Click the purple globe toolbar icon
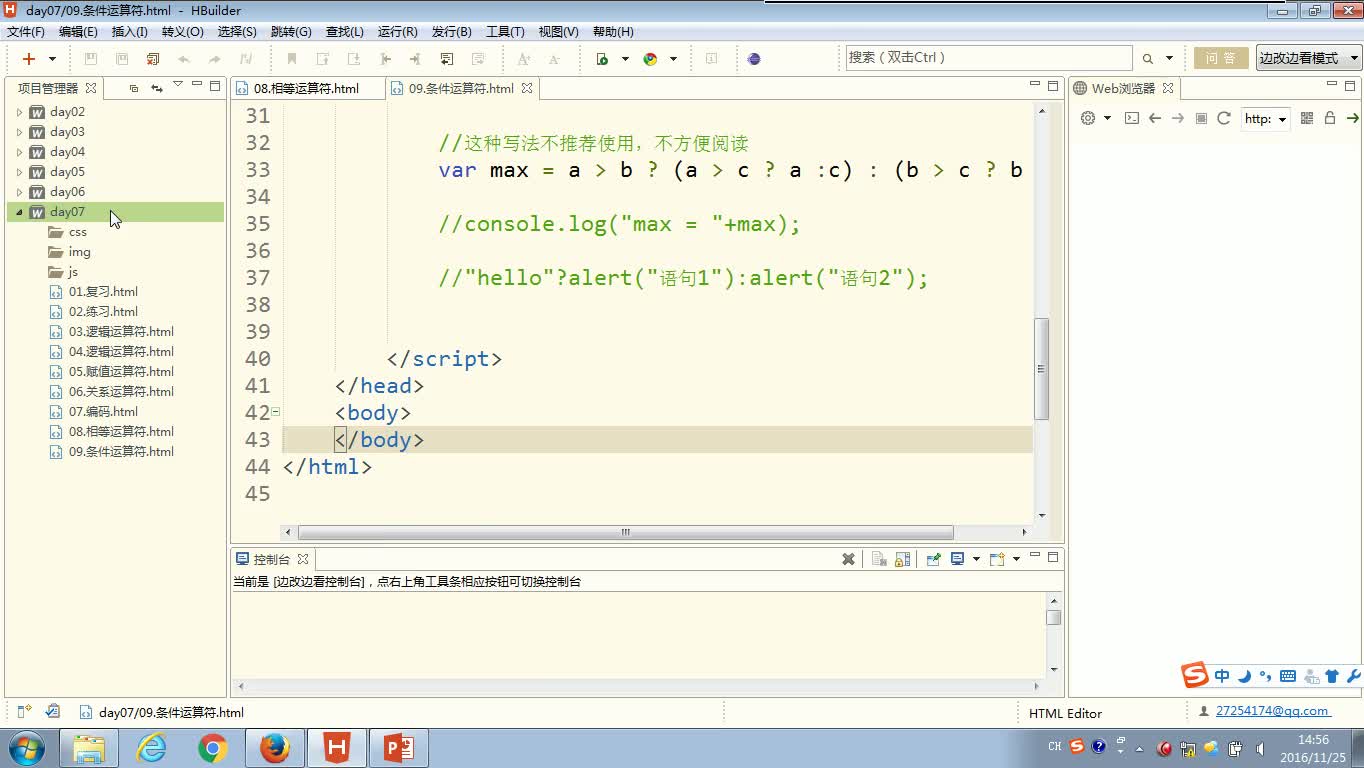Image resolution: width=1364 pixels, height=768 pixels. pos(754,59)
